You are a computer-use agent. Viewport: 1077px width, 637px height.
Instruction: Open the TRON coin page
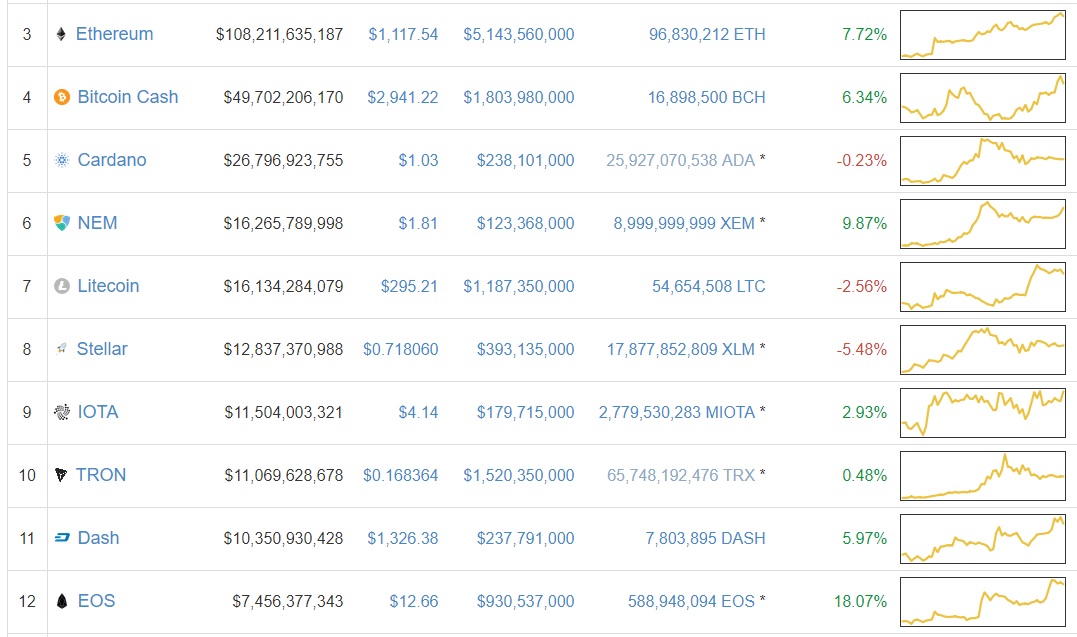(101, 475)
